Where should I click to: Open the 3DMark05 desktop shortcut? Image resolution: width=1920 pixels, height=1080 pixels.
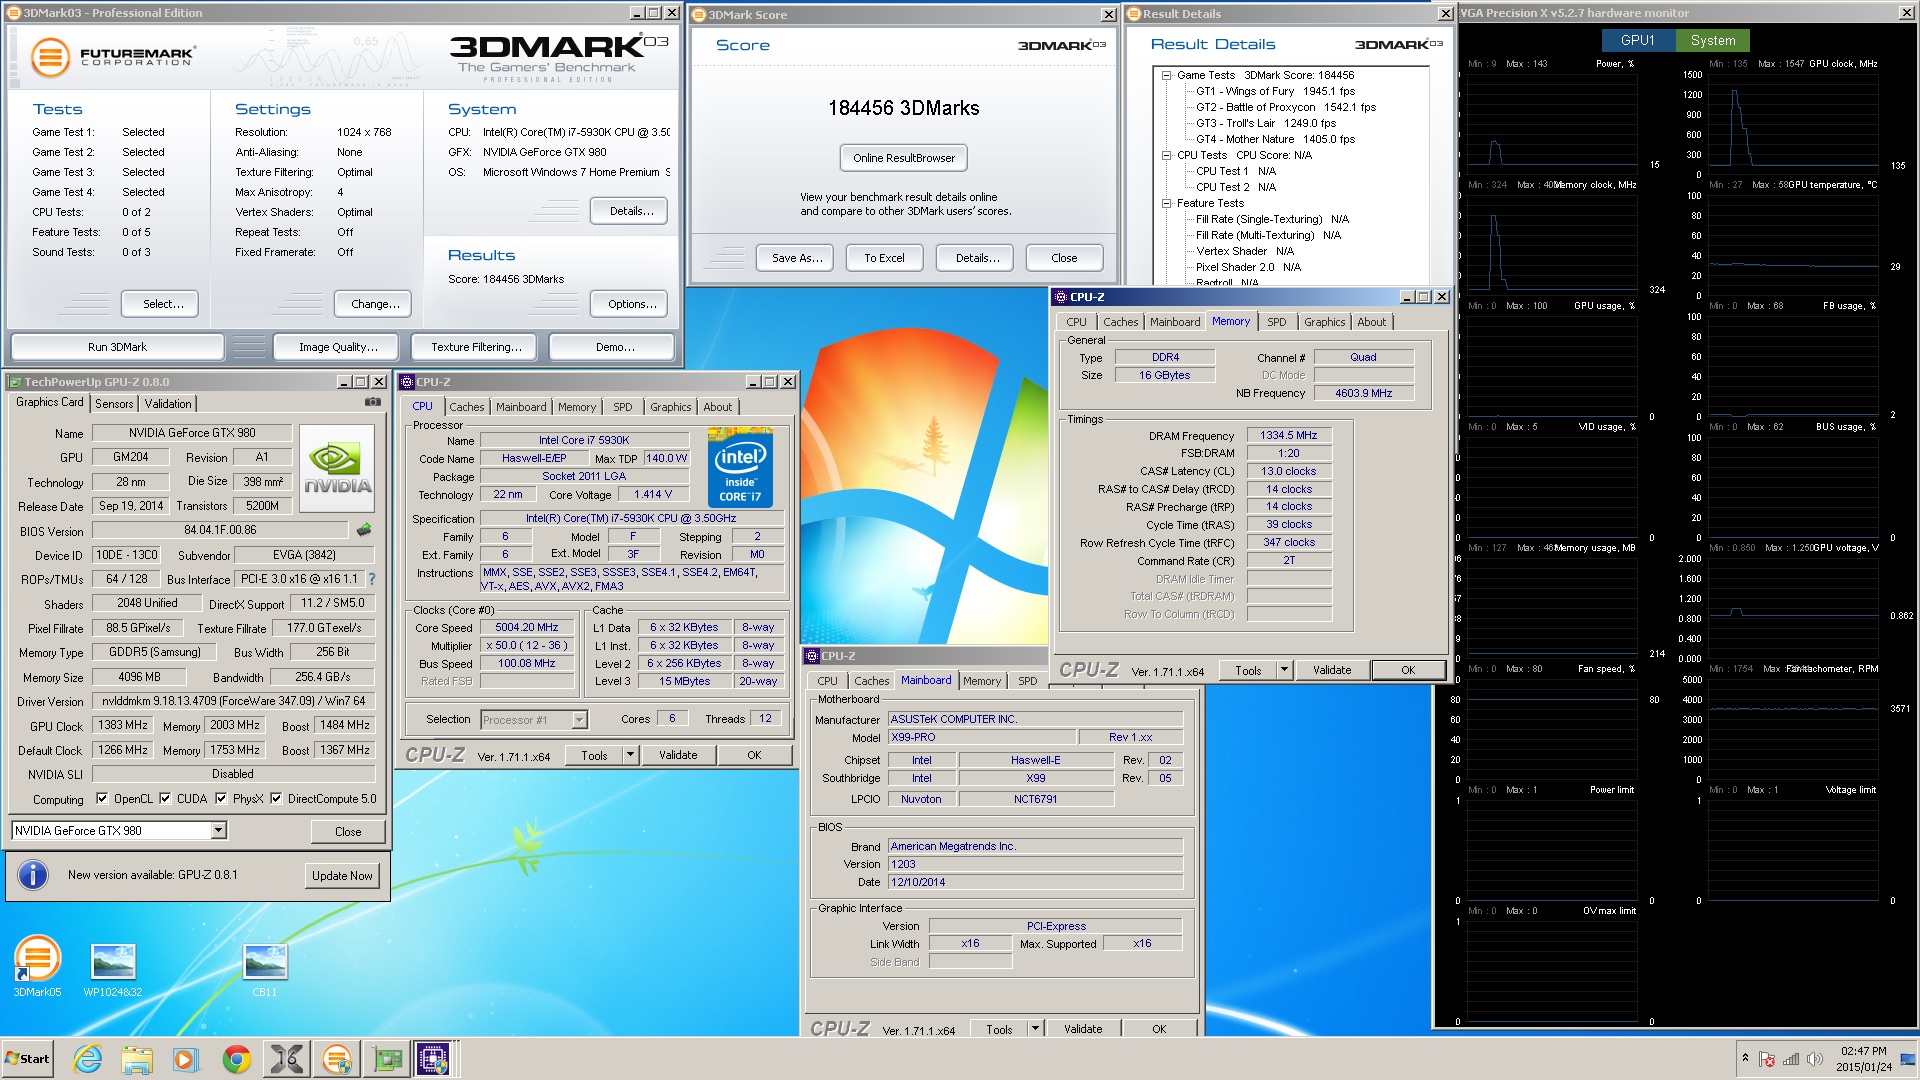pyautogui.click(x=37, y=965)
